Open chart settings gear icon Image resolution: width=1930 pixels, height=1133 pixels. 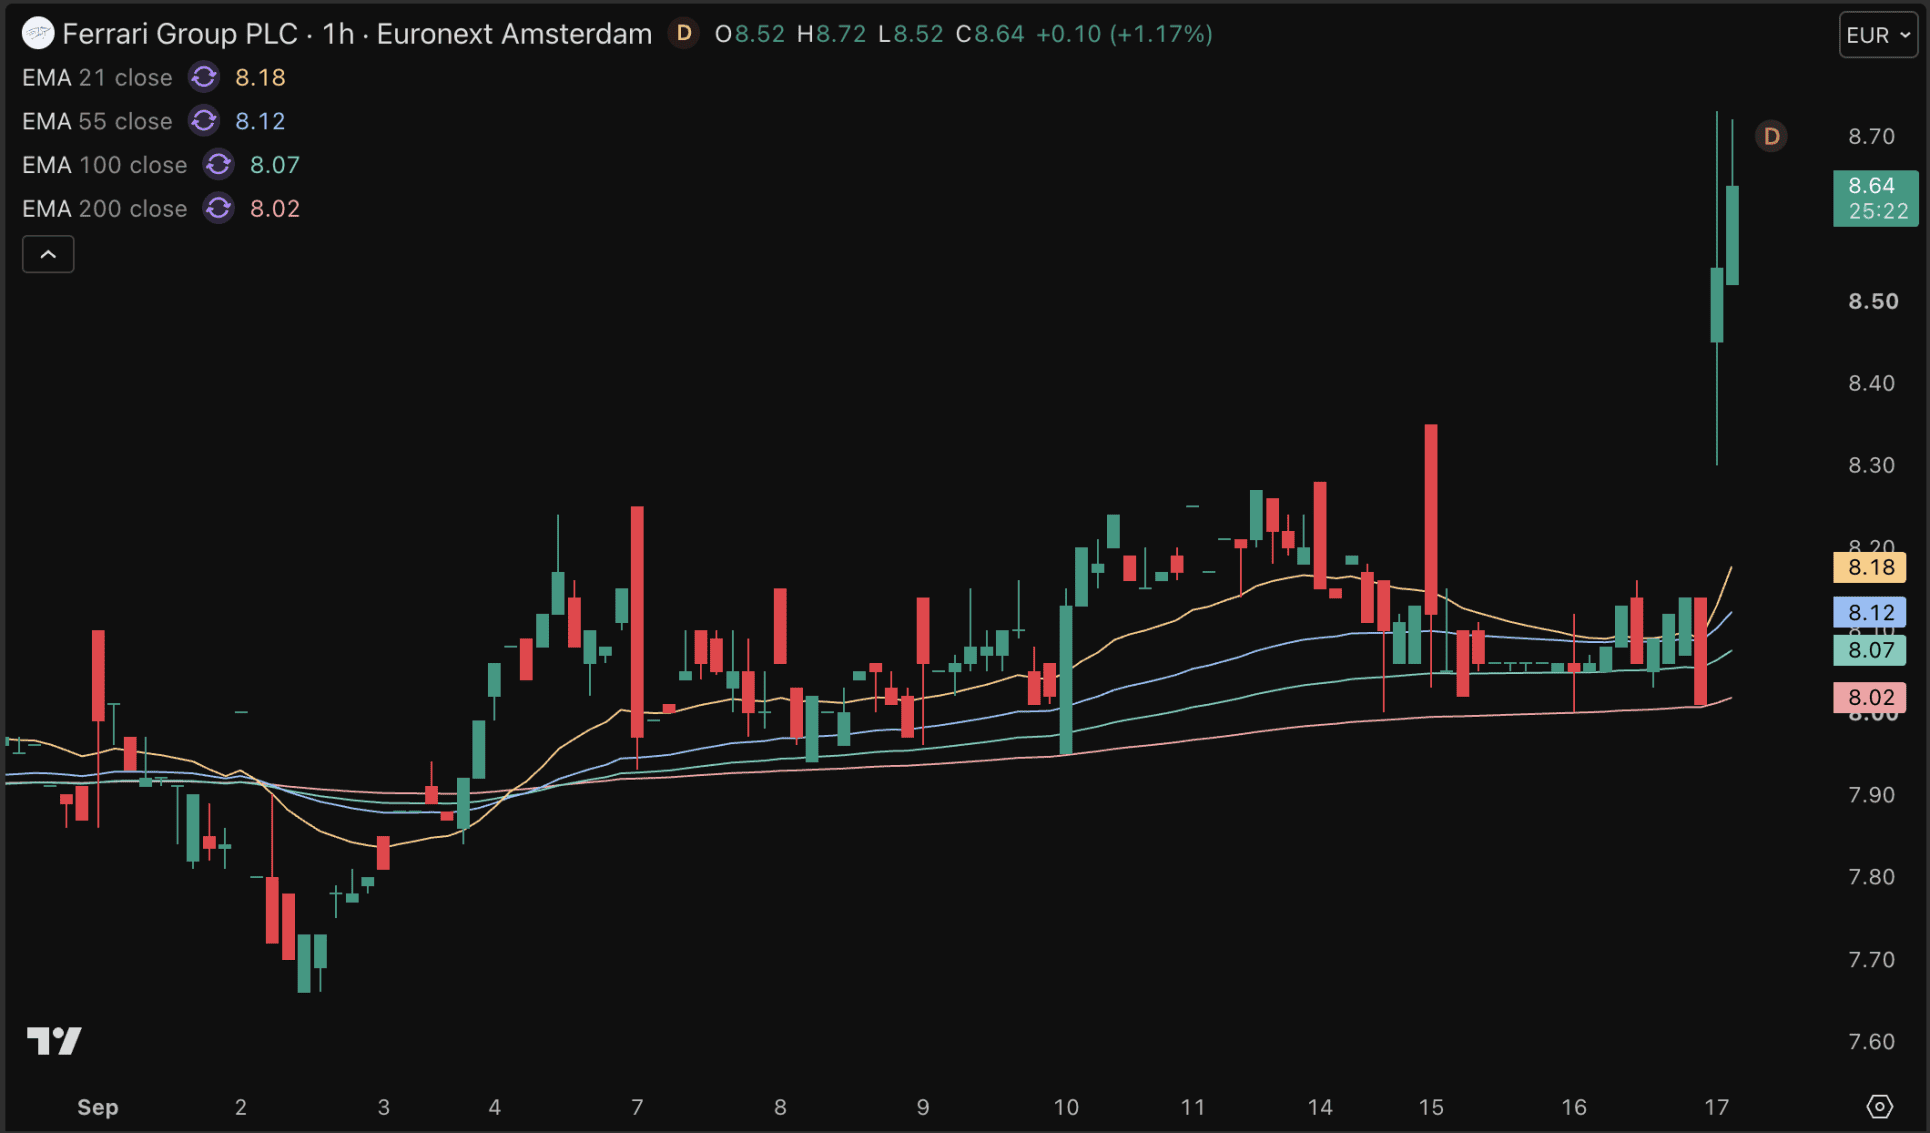(1880, 1106)
